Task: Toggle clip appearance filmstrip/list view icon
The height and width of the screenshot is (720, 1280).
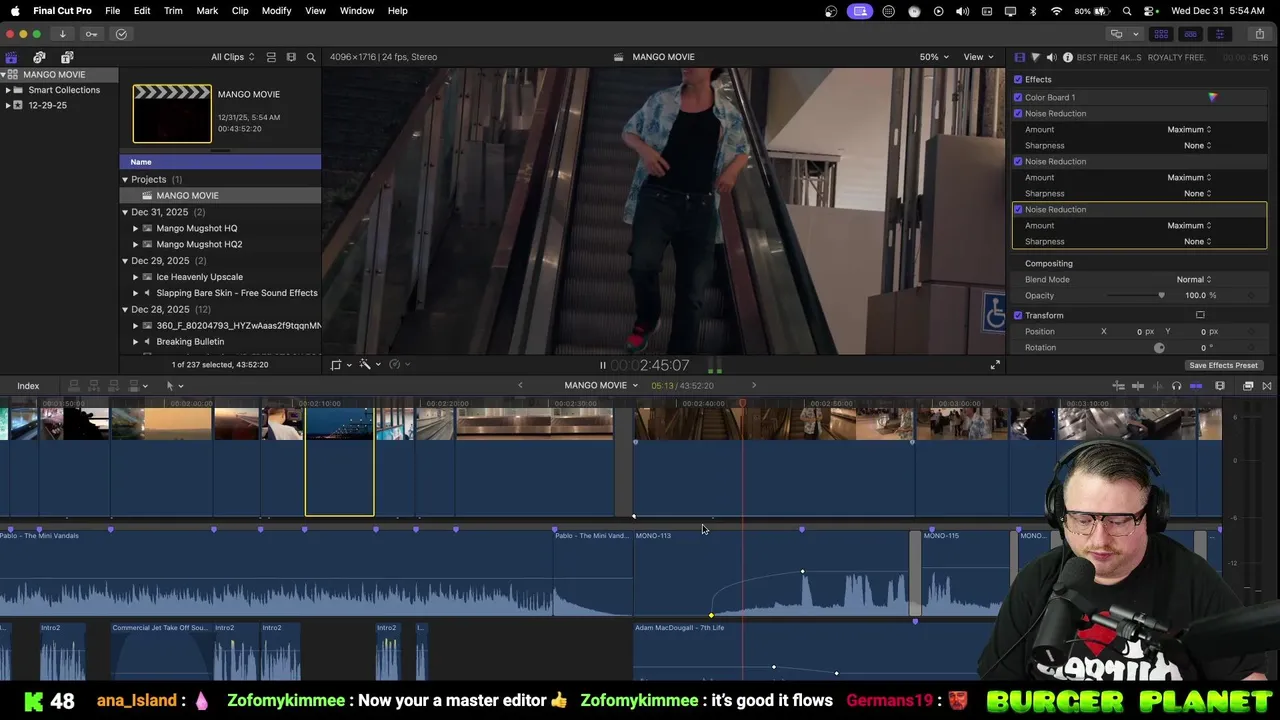Action: coord(271,57)
